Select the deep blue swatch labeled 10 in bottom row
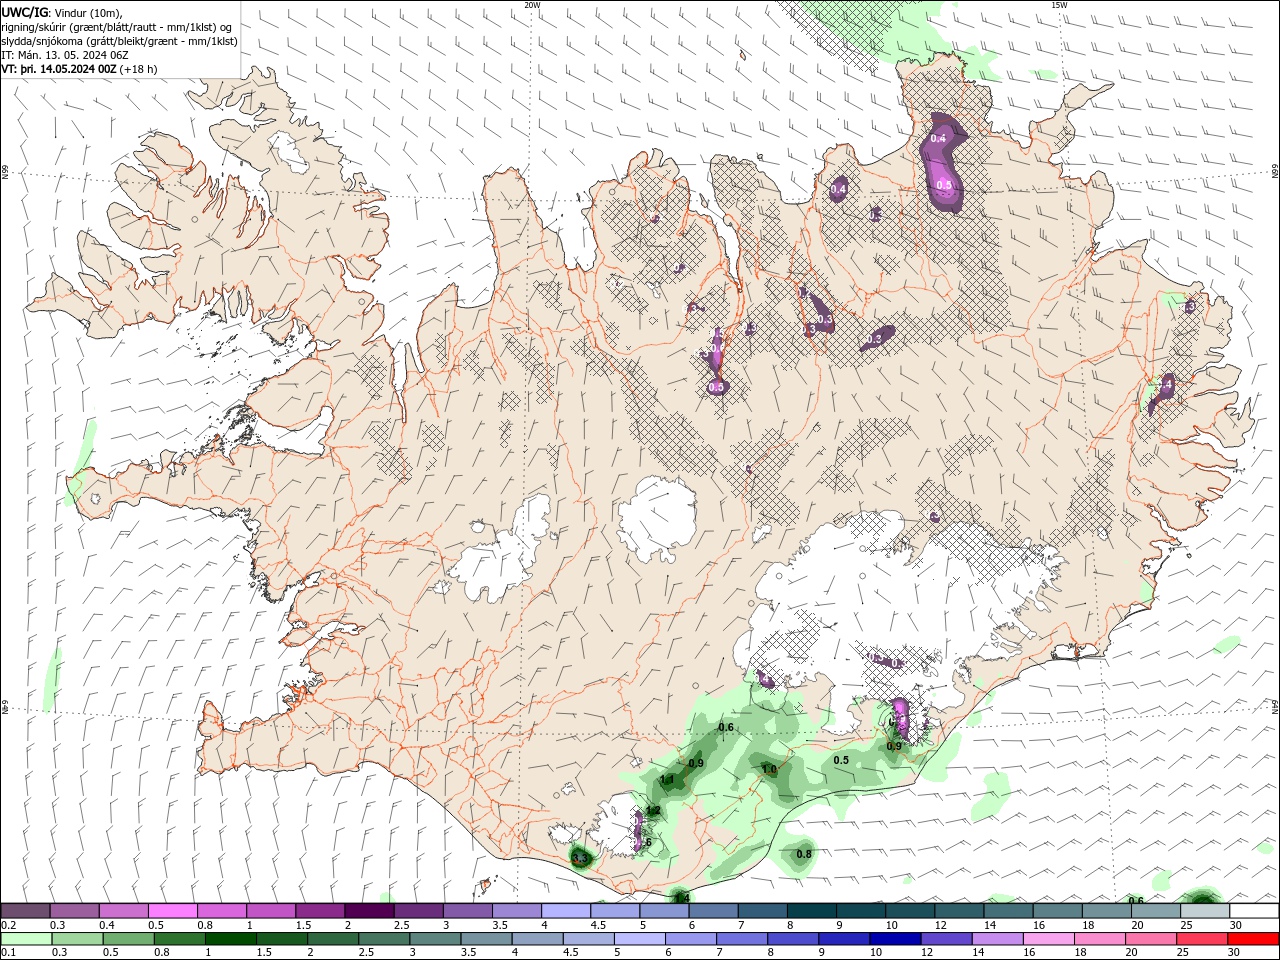Screen dimensions: 1280x960 (x=896, y=939)
